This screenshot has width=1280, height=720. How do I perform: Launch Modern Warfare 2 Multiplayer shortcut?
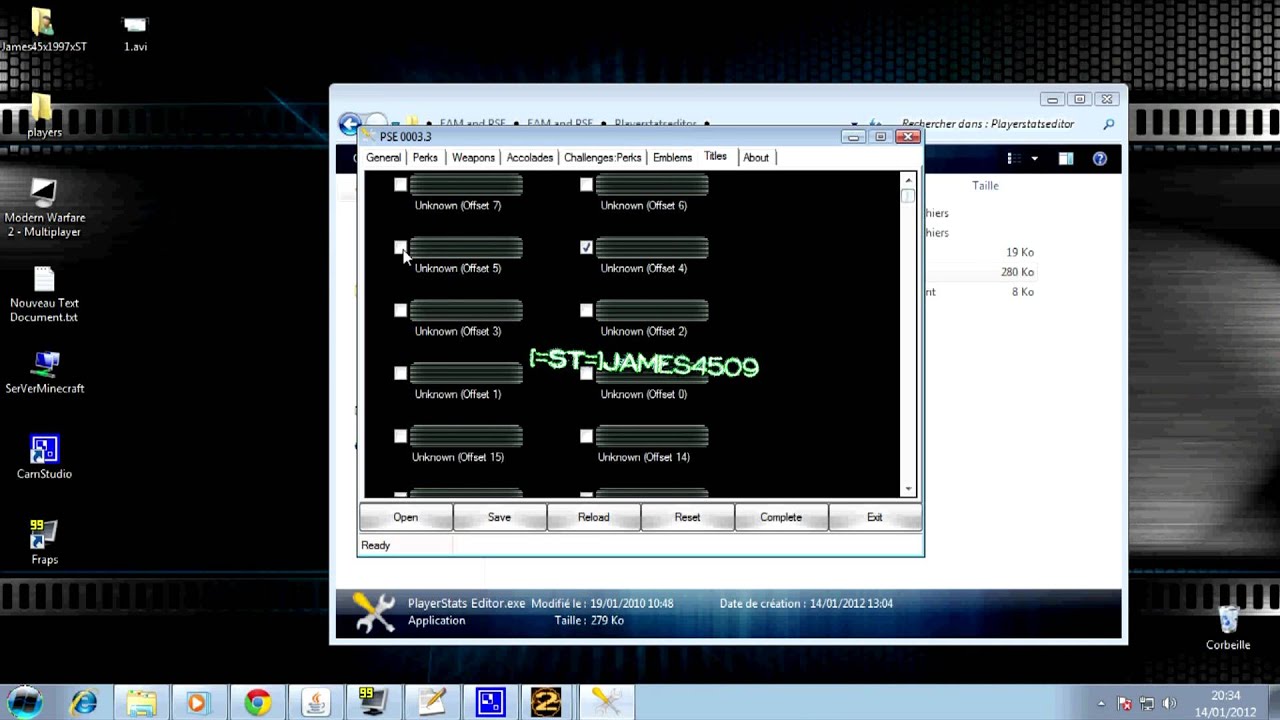44,208
